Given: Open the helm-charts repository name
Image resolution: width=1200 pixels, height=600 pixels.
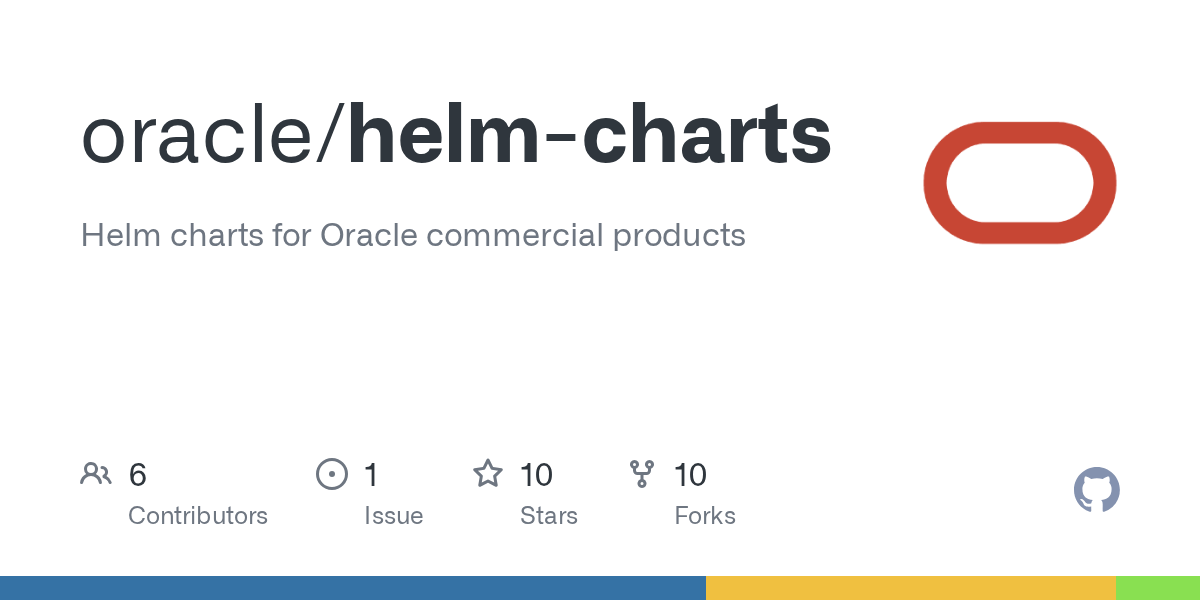Looking at the screenshot, I should 588,136.
